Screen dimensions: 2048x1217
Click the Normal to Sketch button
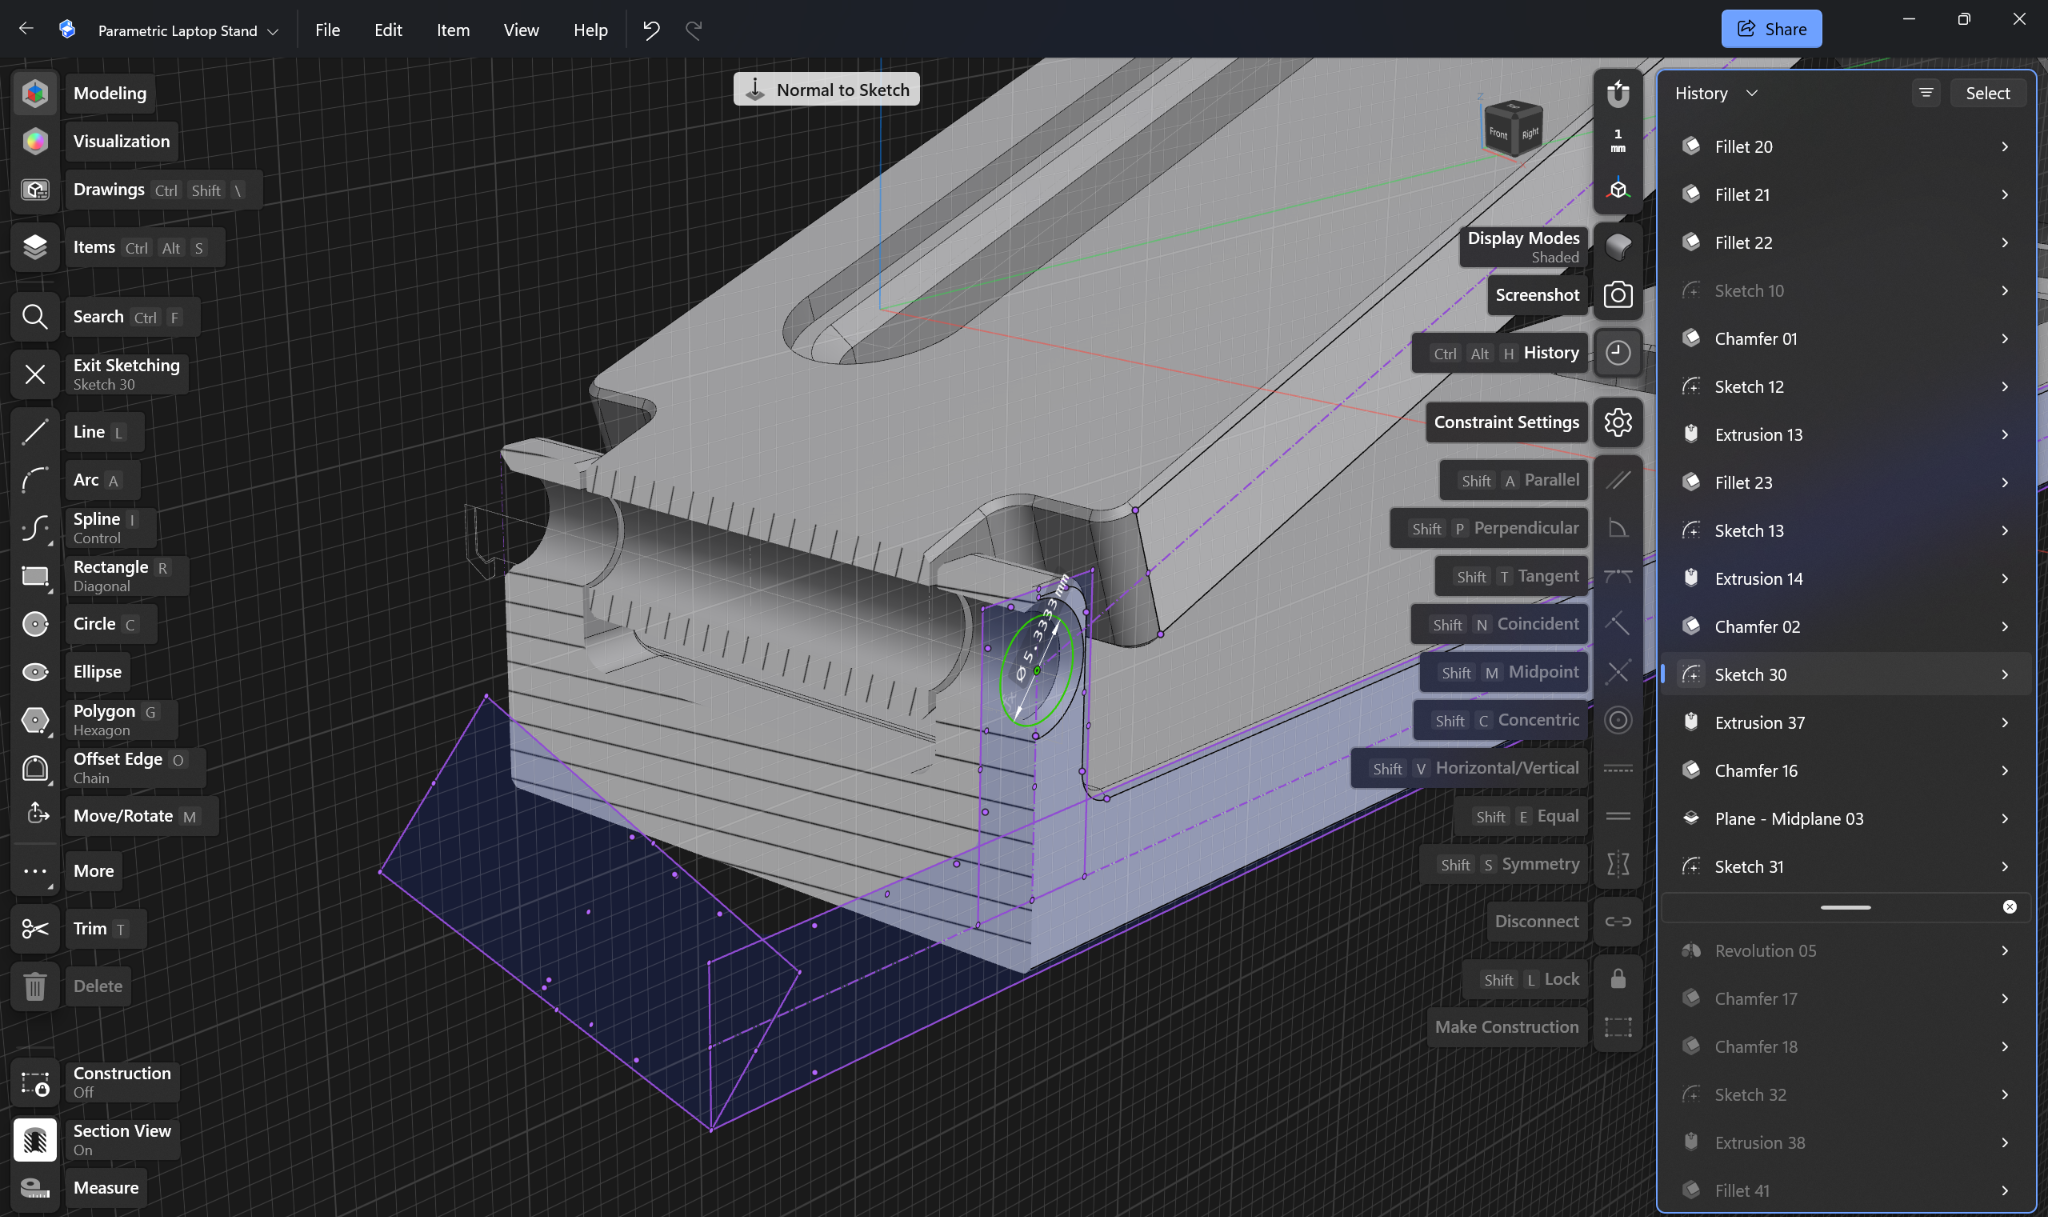[x=827, y=90]
